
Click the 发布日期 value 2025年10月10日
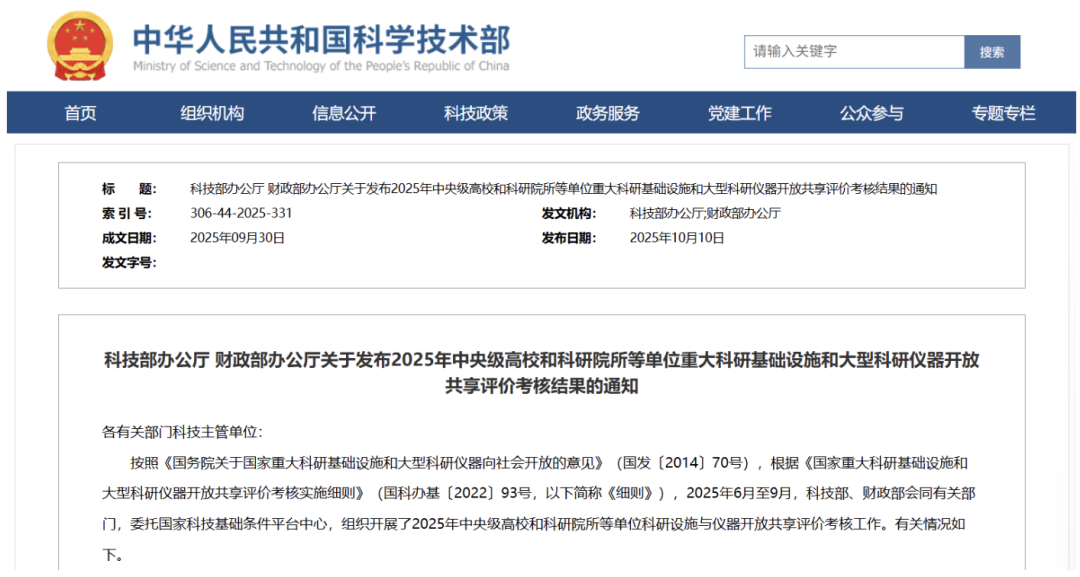tap(677, 238)
